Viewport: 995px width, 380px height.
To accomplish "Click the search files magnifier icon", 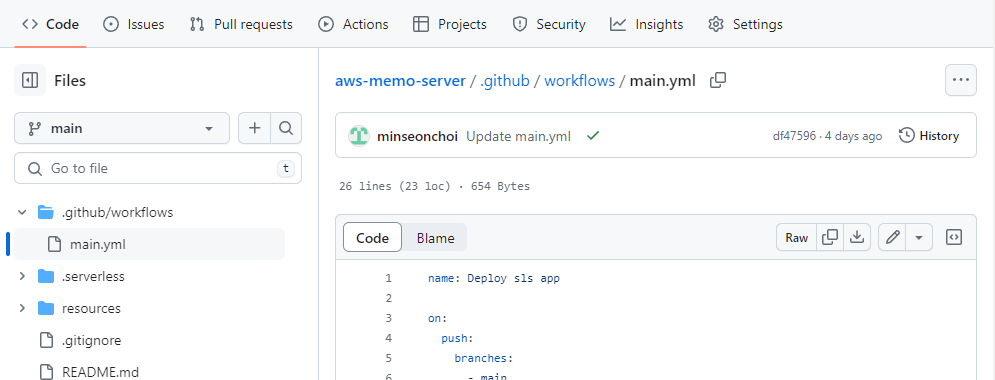I will pos(286,128).
